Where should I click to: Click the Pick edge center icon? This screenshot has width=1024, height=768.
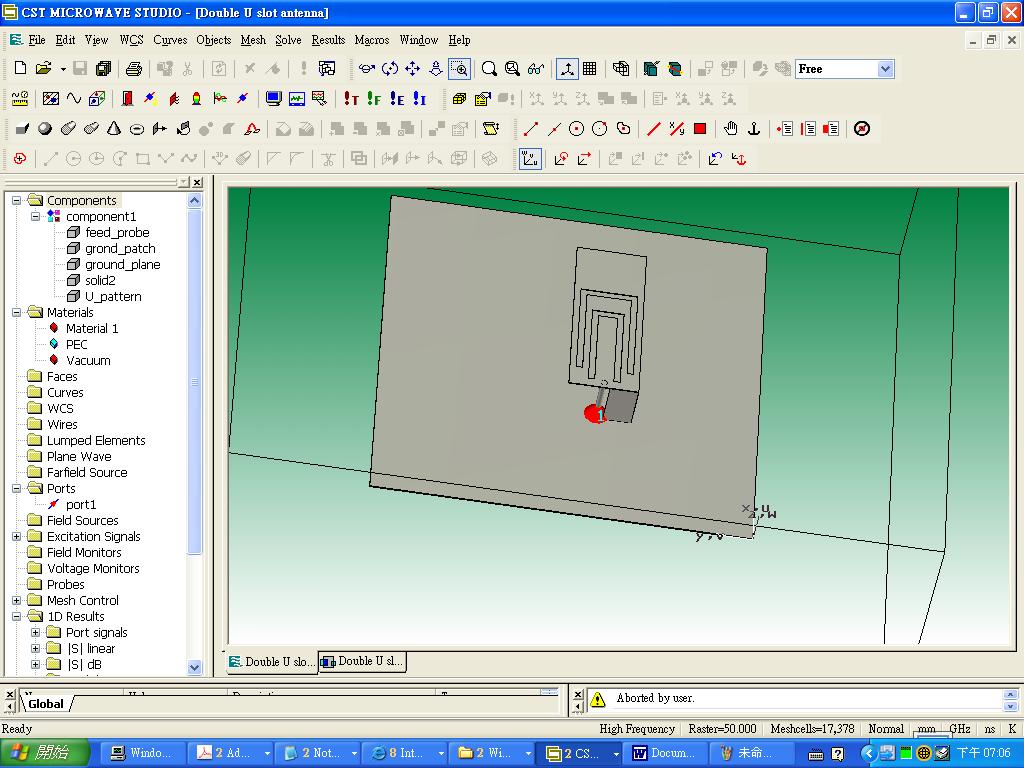554,129
